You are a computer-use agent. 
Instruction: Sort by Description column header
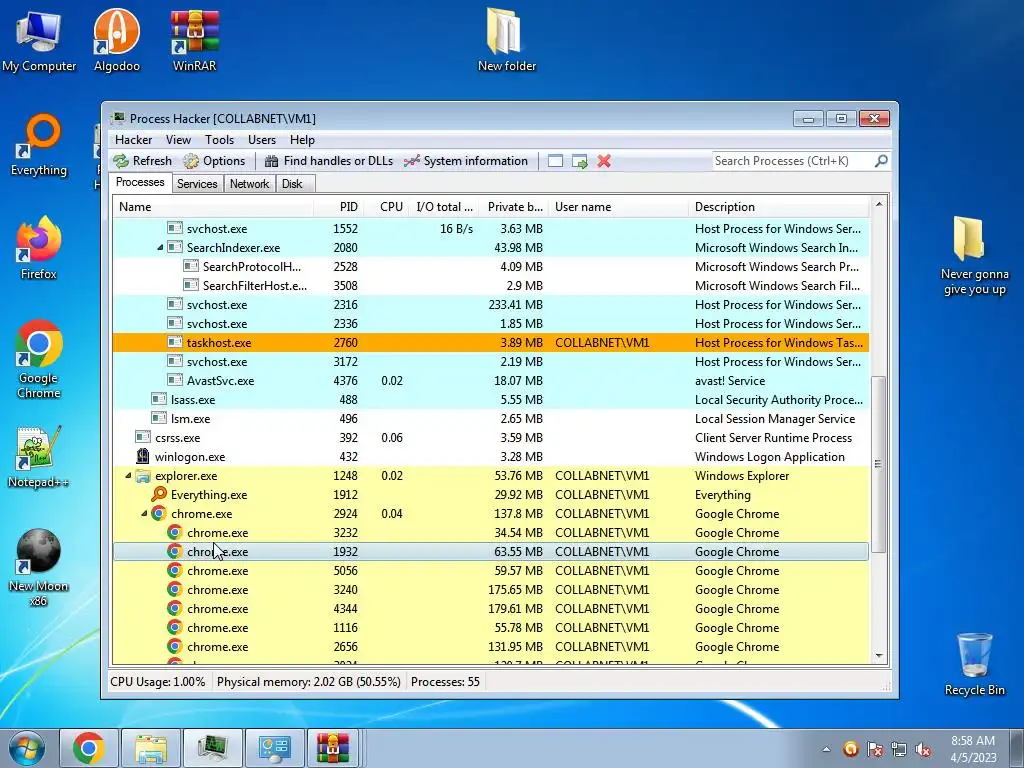pos(779,207)
